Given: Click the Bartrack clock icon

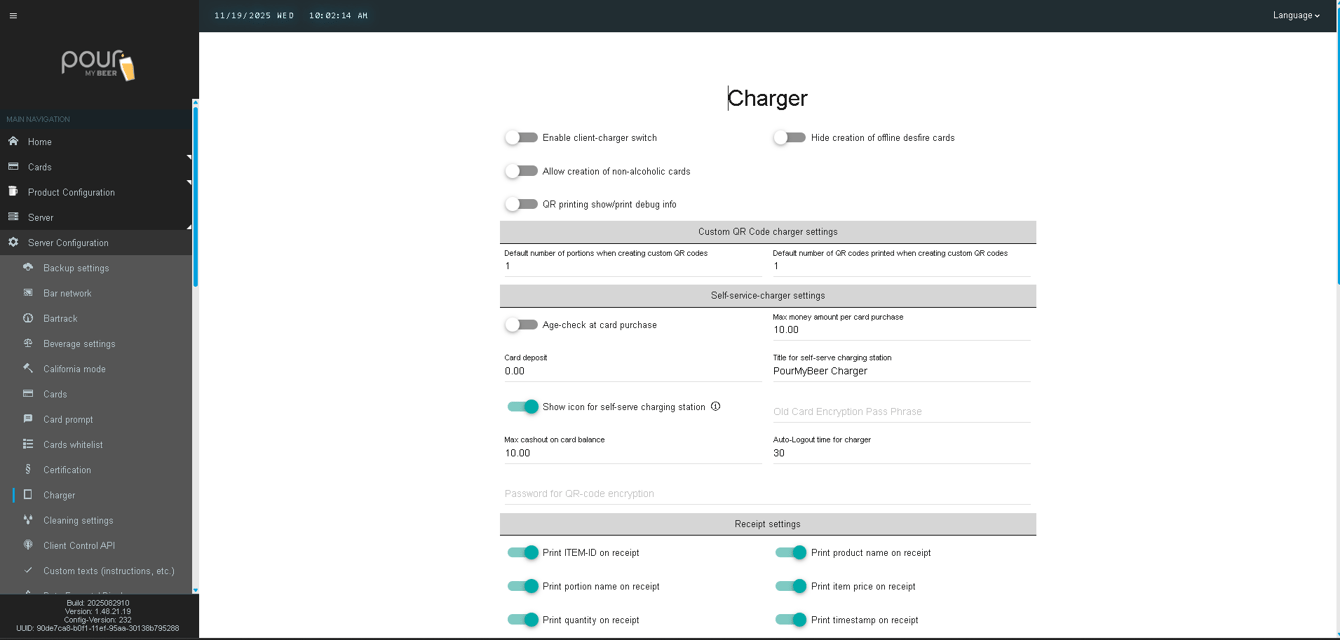Looking at the screenshot, I should coord(28,318).
